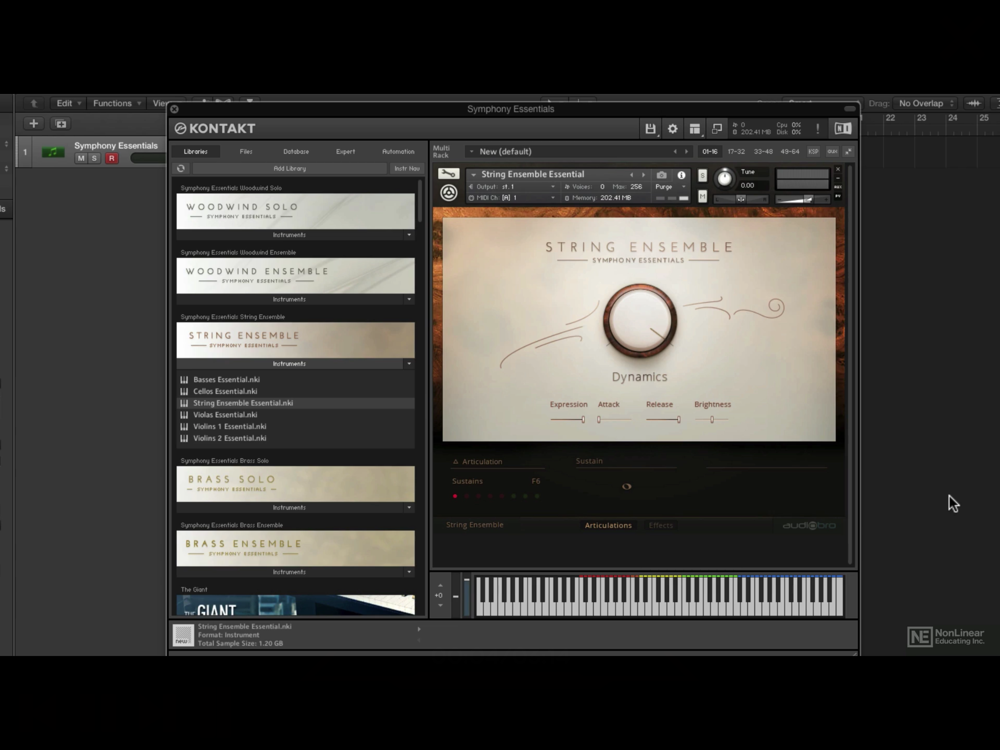
Task: Click the Instr Nav button
Action: pyautogui.click(x=407, y=168)
